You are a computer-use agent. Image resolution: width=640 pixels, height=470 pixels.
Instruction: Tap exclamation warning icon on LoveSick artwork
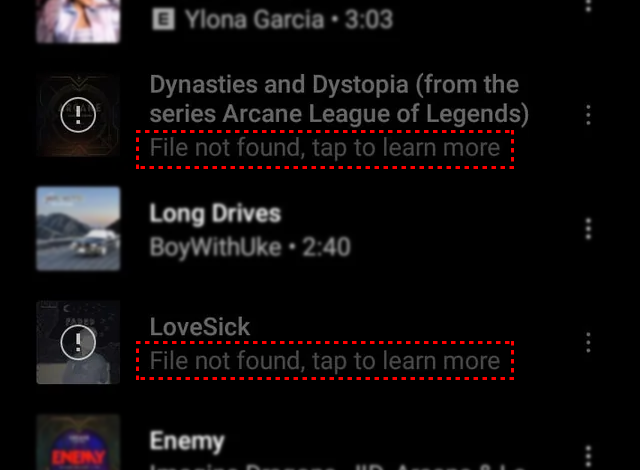[78, 342]
